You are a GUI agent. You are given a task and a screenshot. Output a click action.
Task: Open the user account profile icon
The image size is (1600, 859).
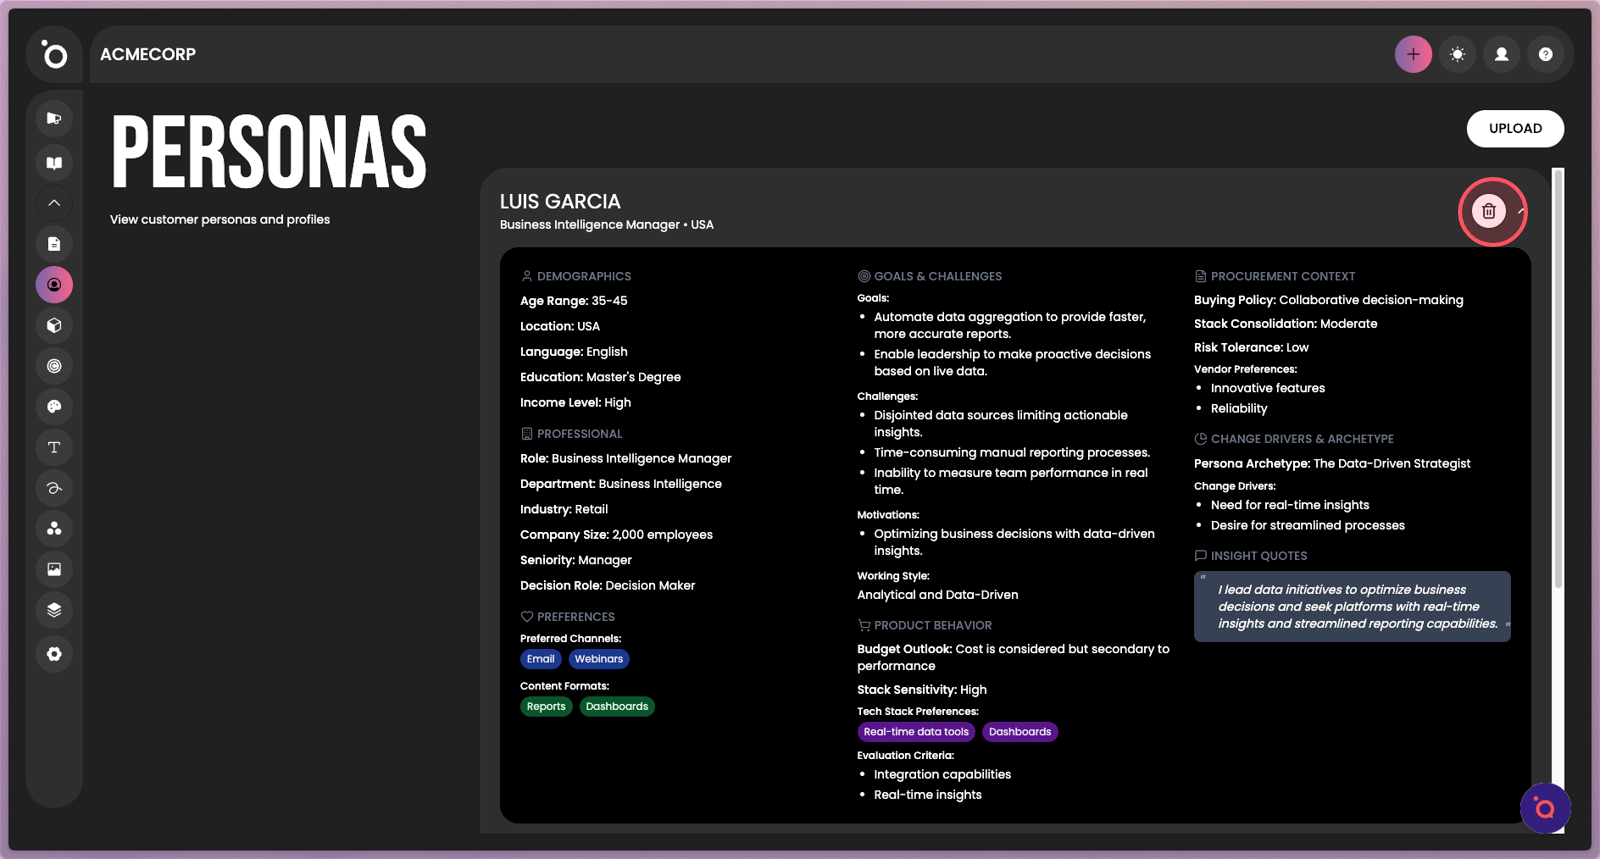point(1501,54)
